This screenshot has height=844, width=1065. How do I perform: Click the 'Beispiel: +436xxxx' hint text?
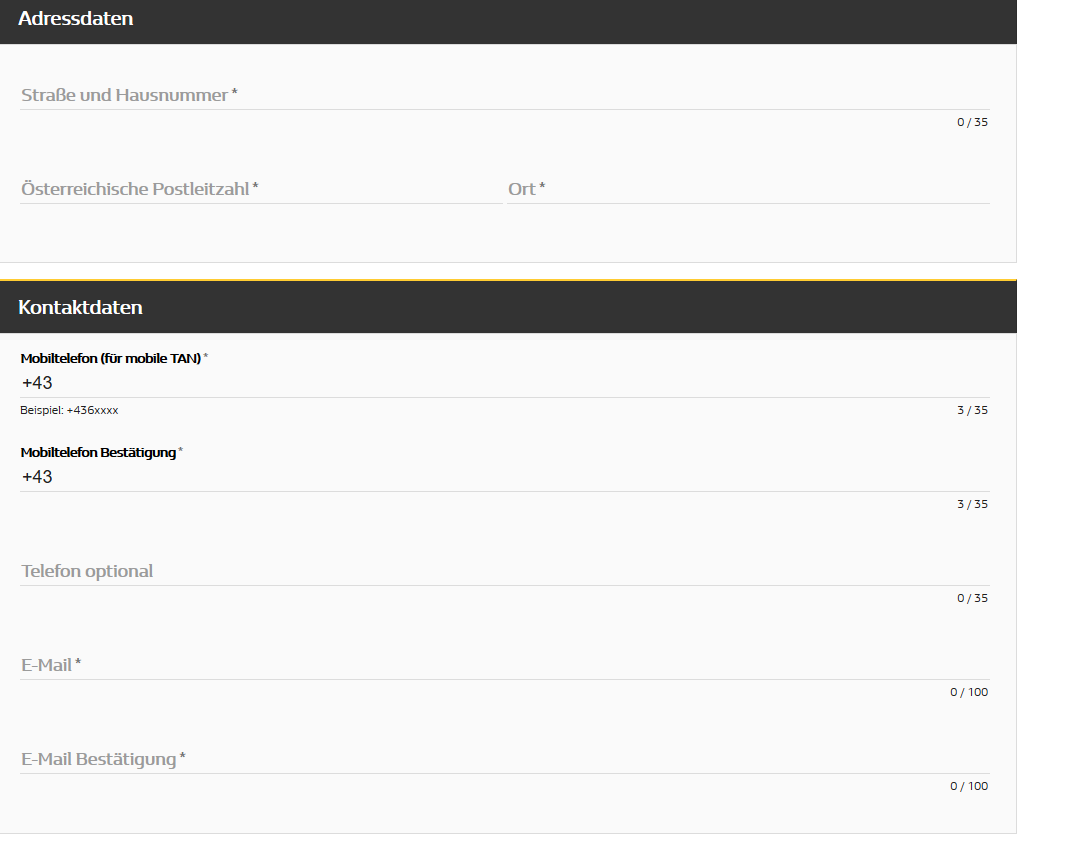pyautogui.click(x=69, y=410)
